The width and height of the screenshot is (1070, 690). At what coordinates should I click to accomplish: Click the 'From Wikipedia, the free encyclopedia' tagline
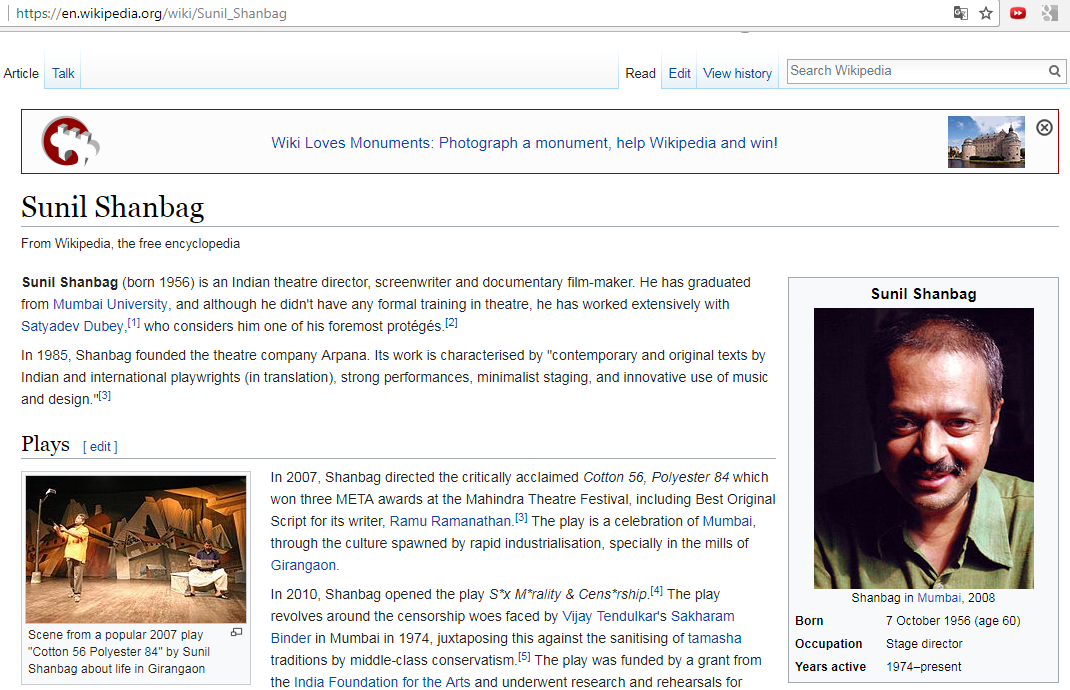click(130, 244)
